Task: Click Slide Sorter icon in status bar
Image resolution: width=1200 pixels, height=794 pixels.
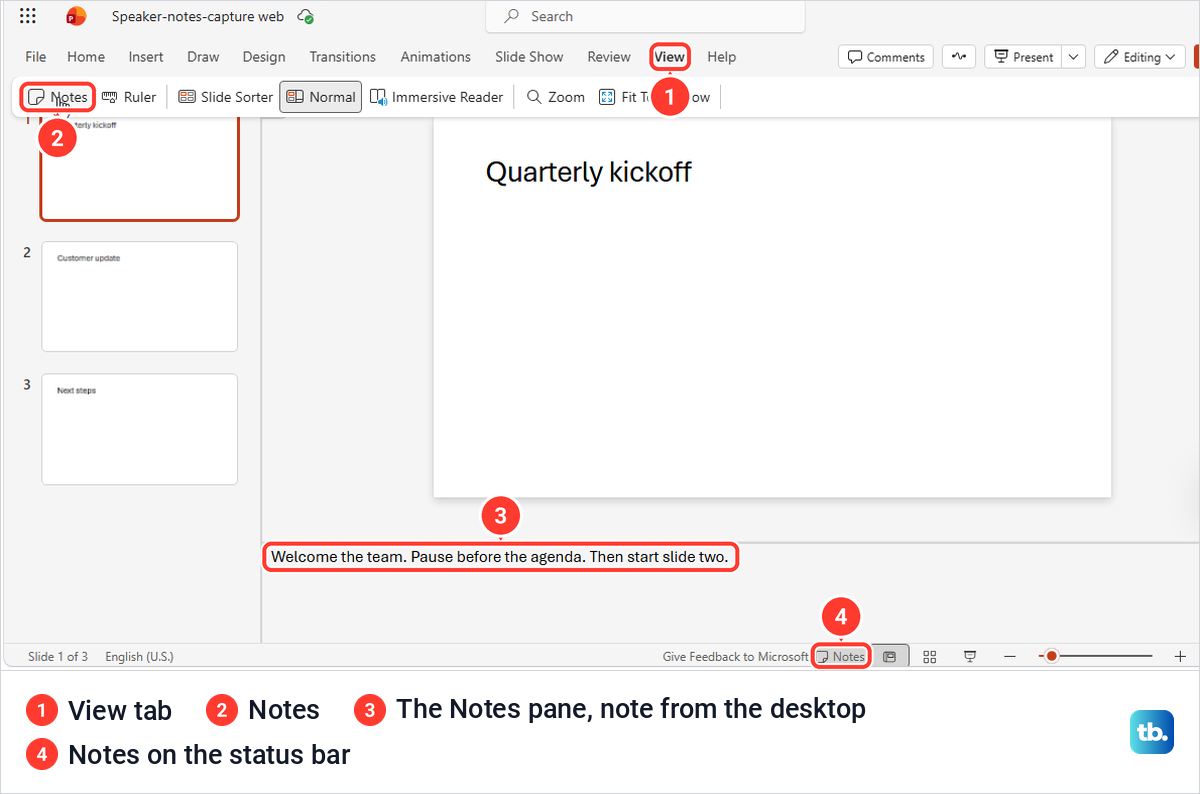Action: pos(930,657)
